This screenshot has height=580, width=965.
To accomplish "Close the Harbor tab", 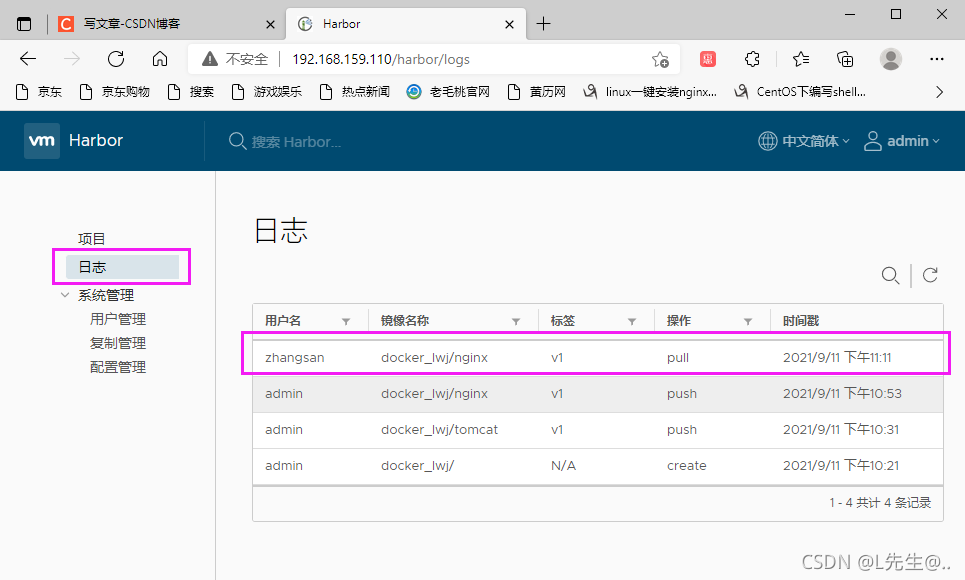I will click(509, 25).
